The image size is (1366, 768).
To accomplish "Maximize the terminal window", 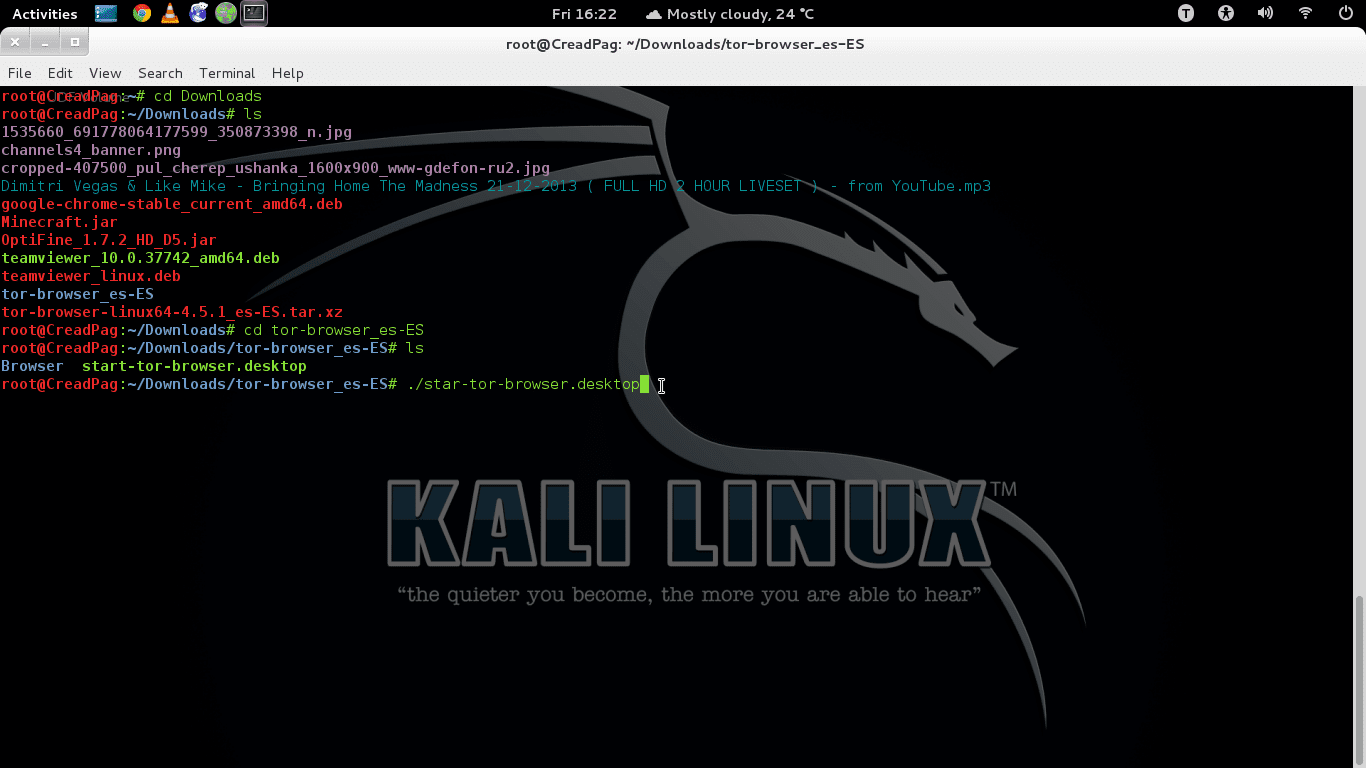I will pos(74,42).
